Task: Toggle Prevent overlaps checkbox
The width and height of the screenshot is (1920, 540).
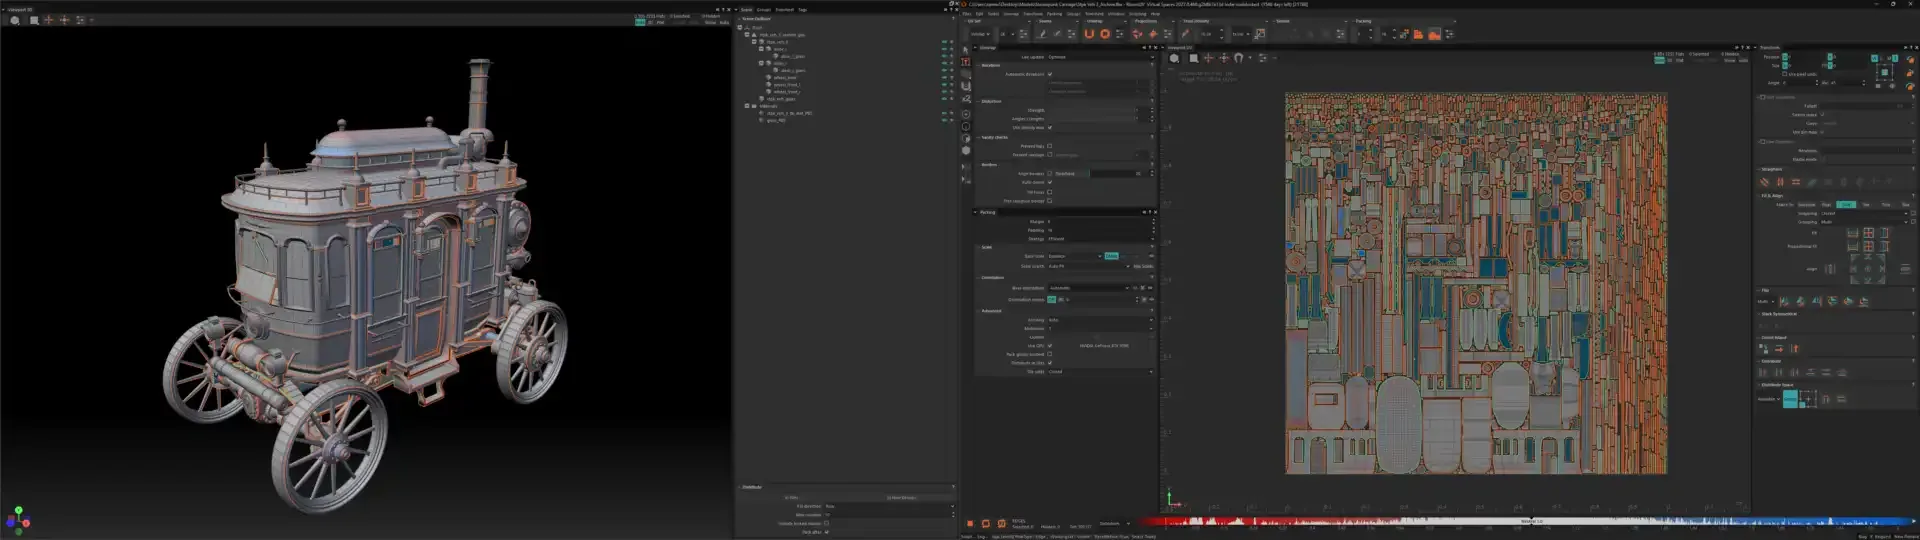Action: tap(1050, 155)
